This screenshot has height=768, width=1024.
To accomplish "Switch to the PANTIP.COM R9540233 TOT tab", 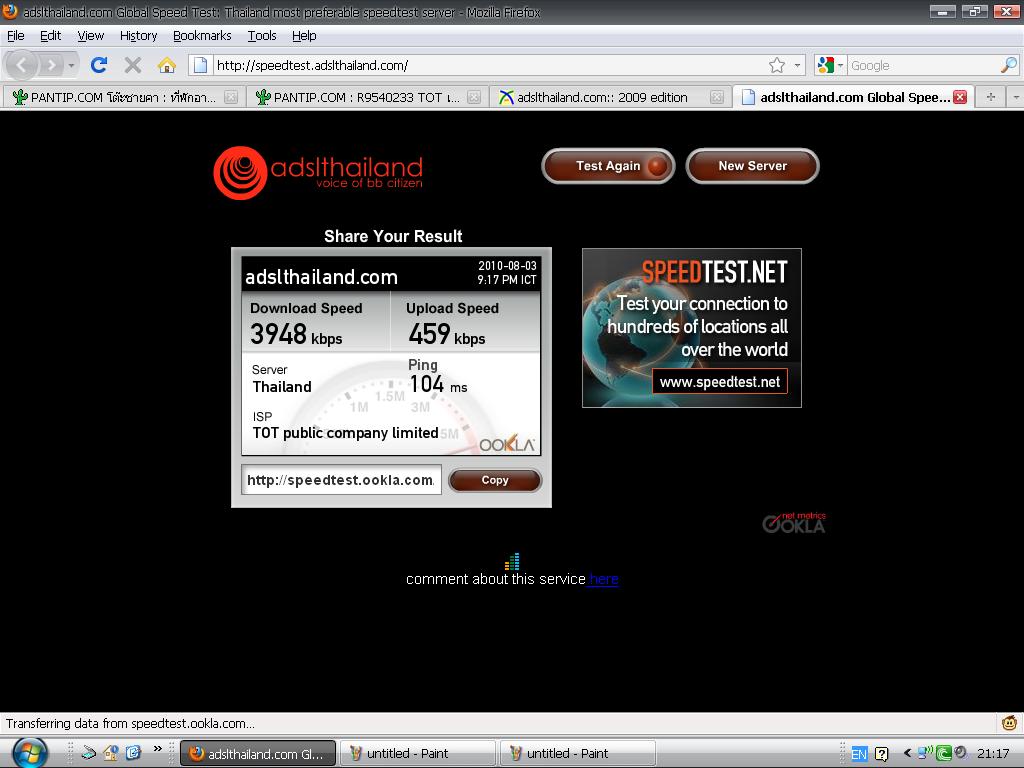I will pyautogui.click(x=367, y=97).
